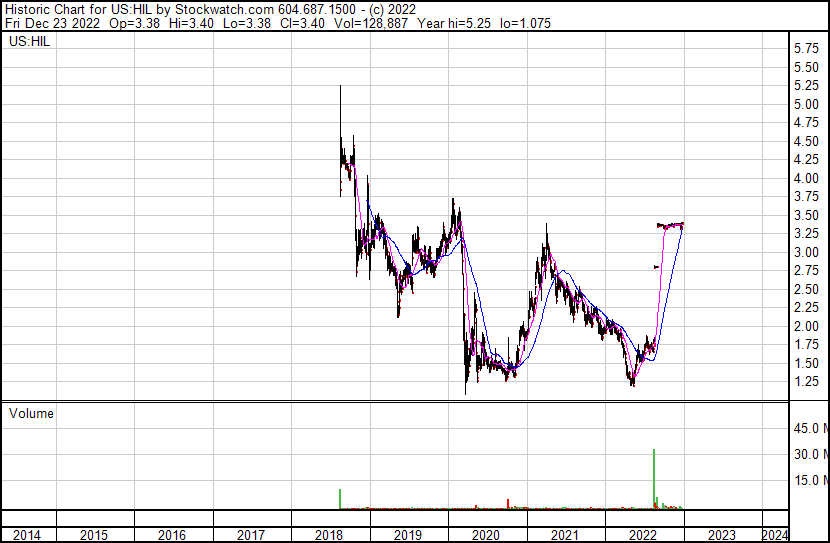Viewport: 830px width, 543px height.
Task: Select the 2020 year on time axis
Action: [486, 535]
